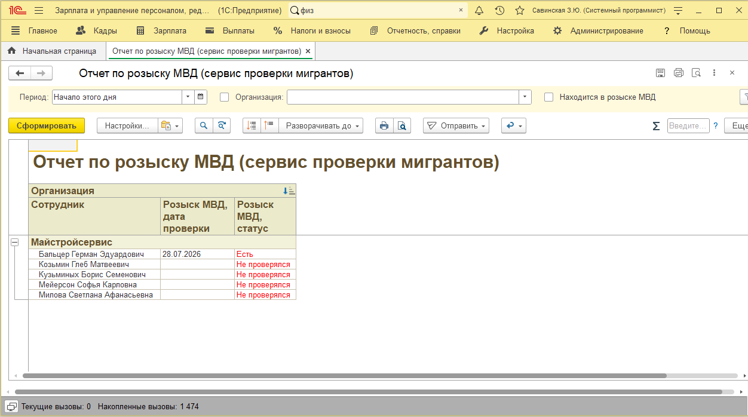Open the 'Разворачивать до' dropdown
The height and width of the screenshot is (417, 748).
click(x=321, y=125)
